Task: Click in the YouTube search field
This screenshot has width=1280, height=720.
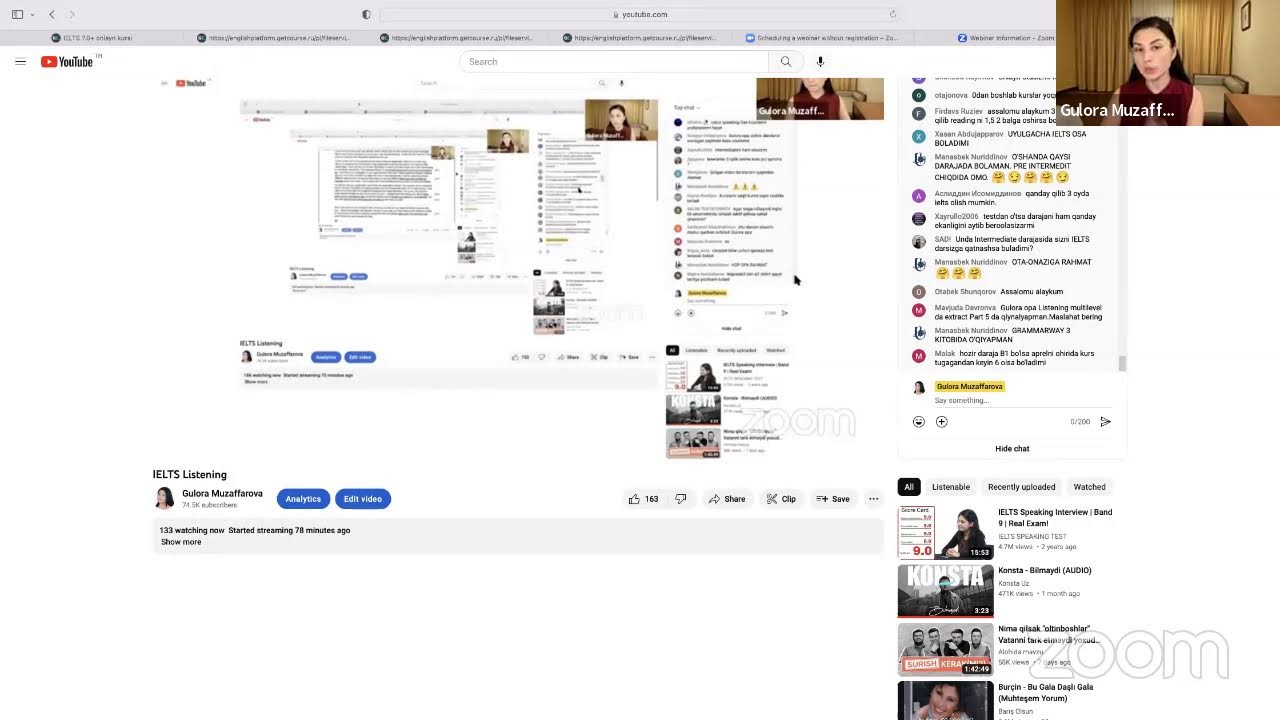Action: [x=614, y=62]
